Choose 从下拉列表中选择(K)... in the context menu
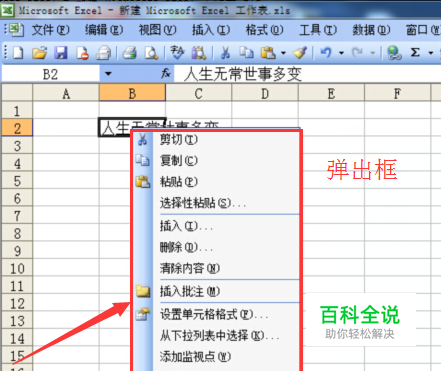 (217, 336)
